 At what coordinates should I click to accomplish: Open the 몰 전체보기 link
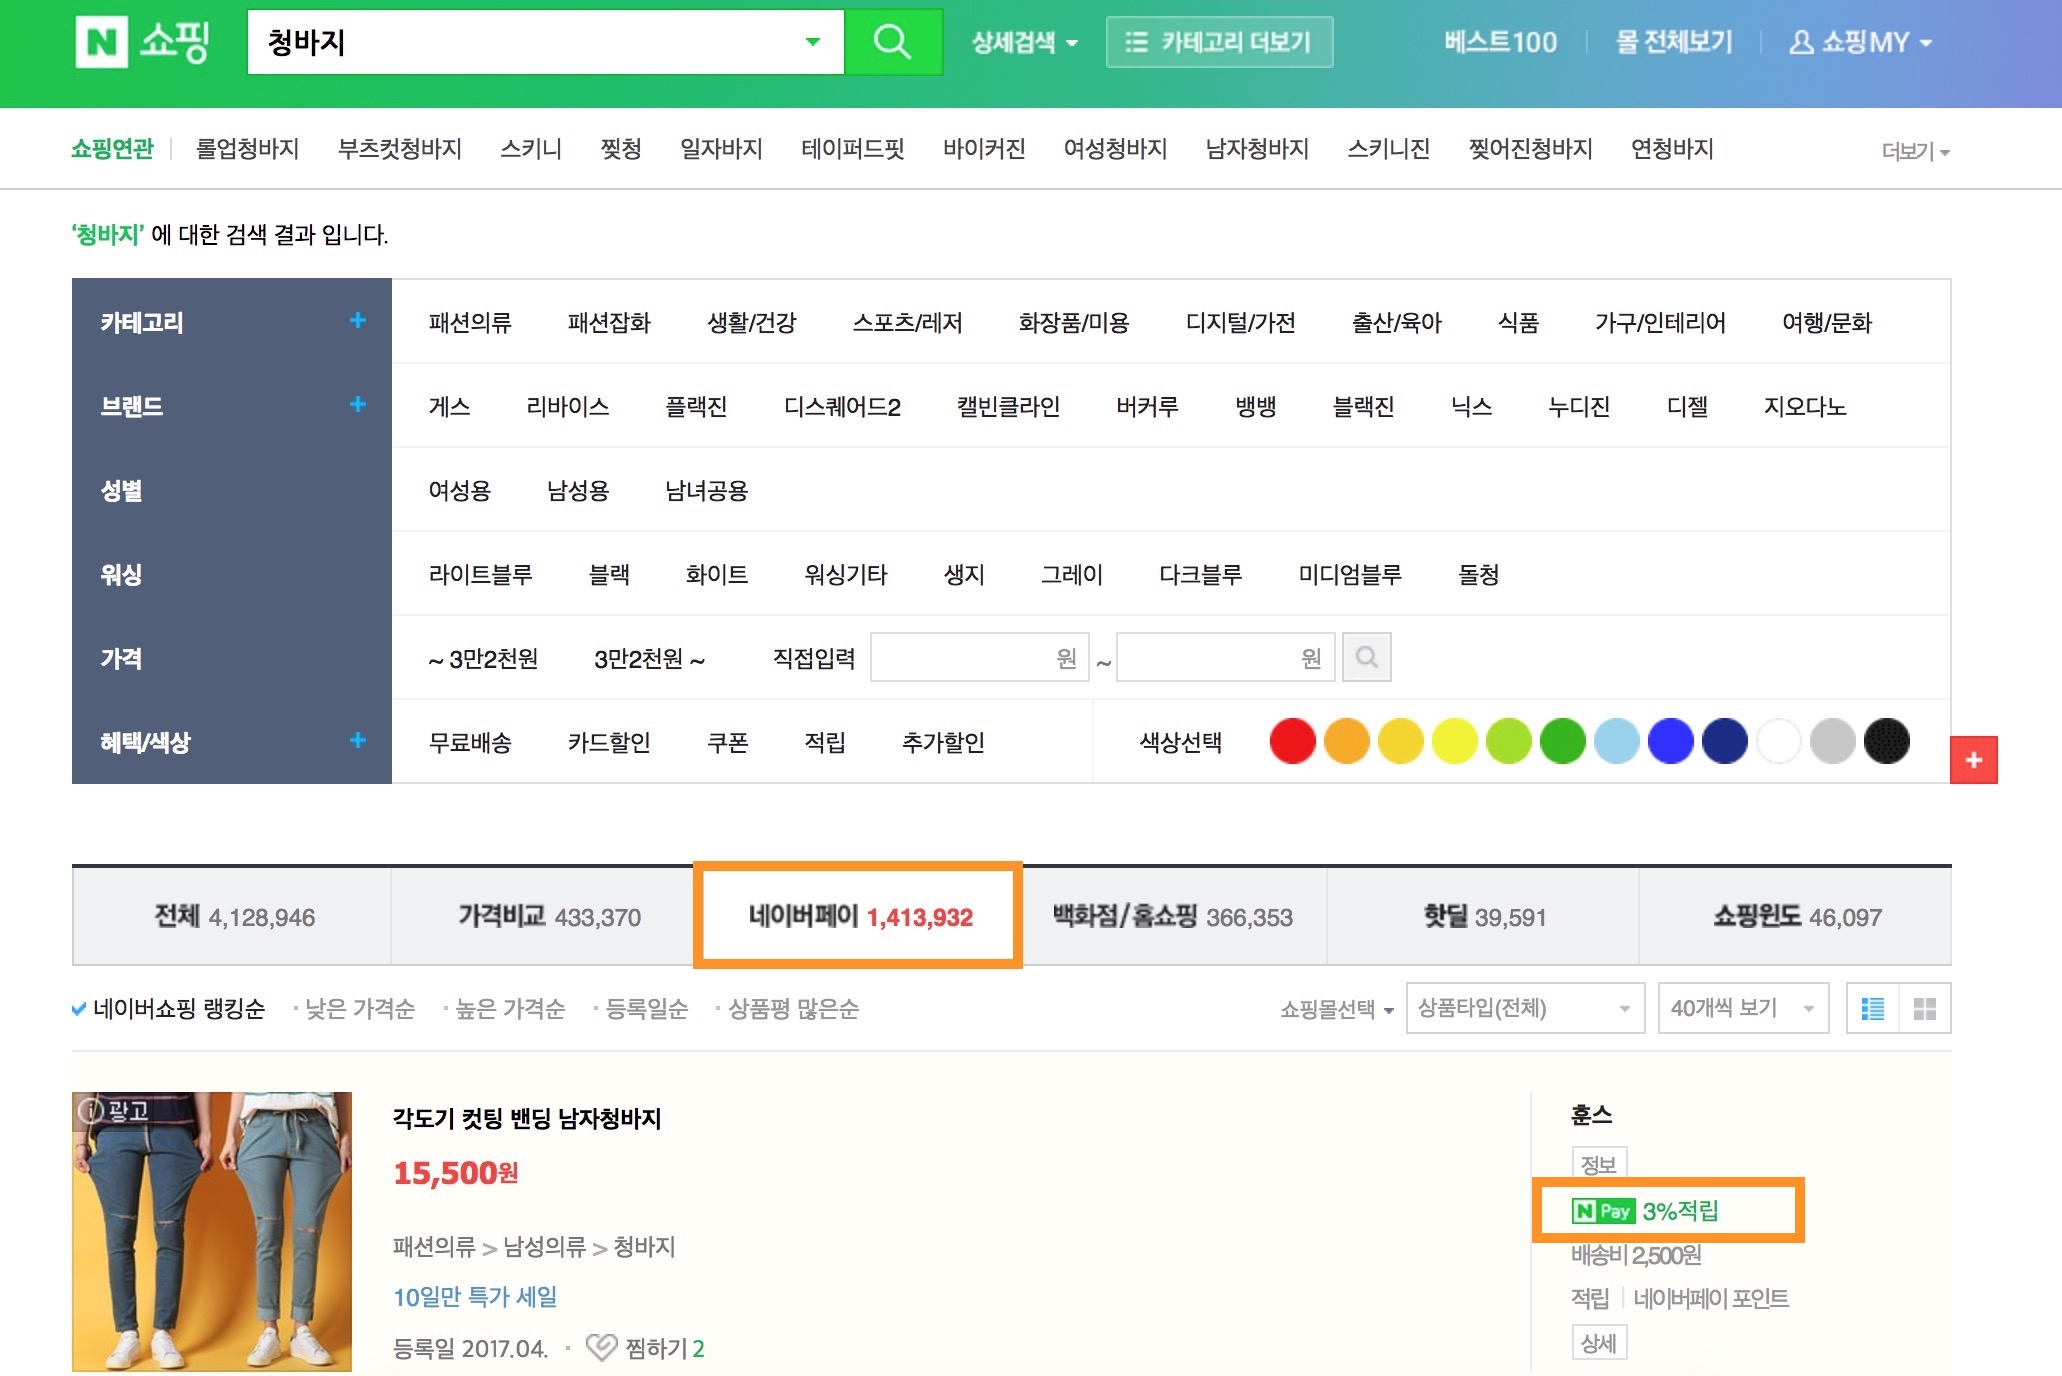pos(1674,42)
